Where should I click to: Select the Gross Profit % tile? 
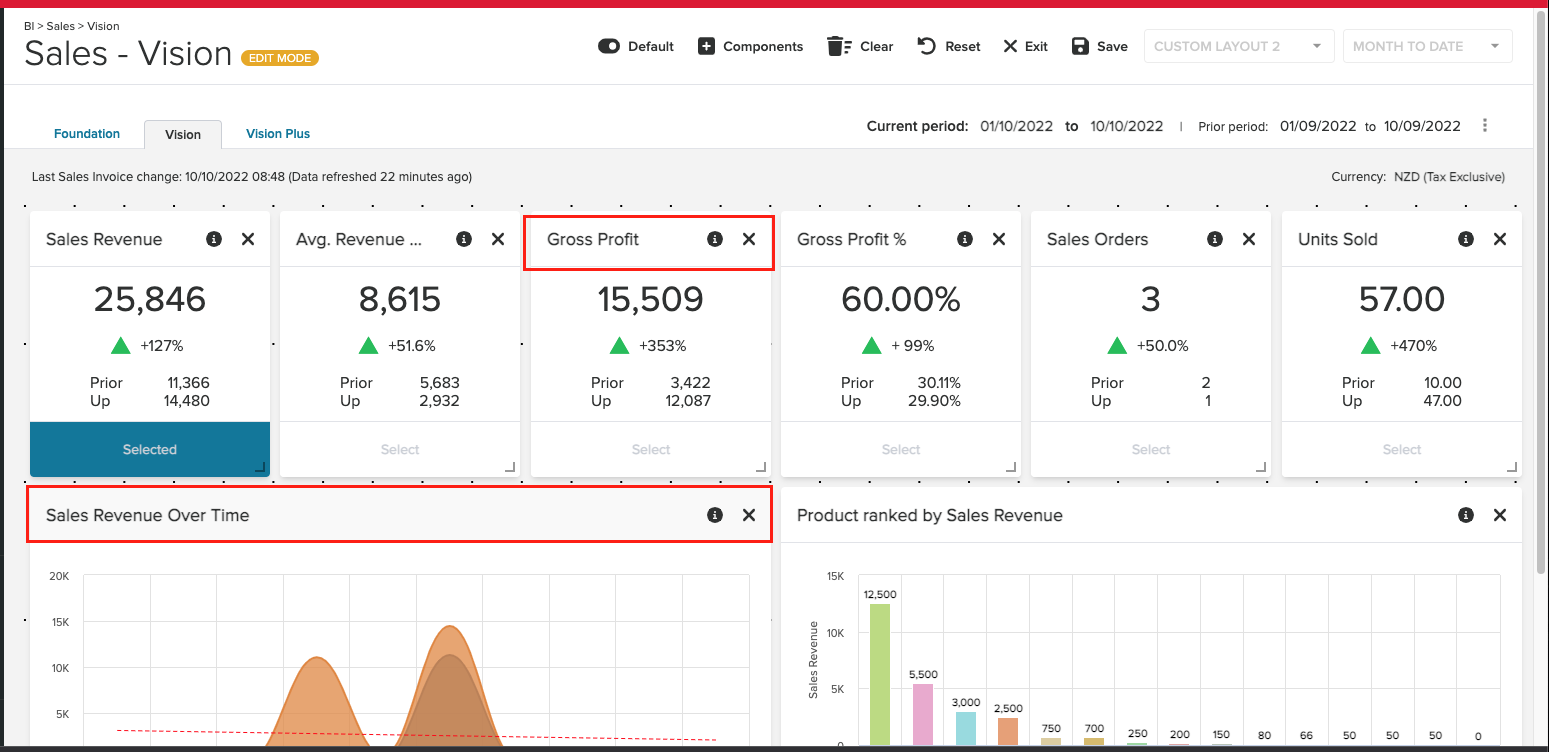900,449
